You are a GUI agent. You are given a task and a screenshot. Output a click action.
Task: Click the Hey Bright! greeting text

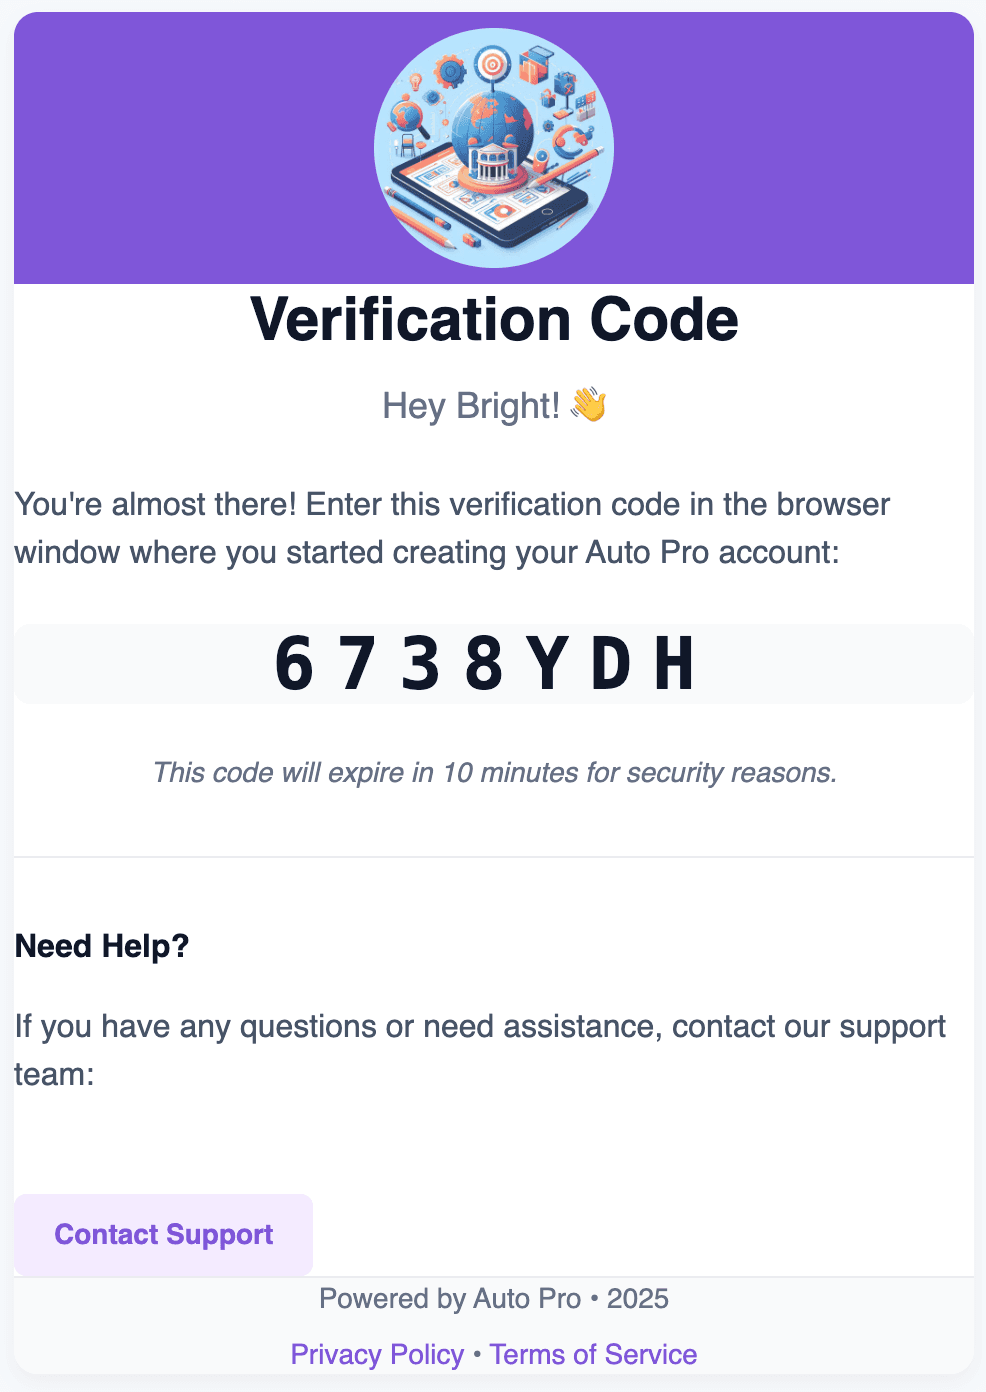(x=471, y=406)
